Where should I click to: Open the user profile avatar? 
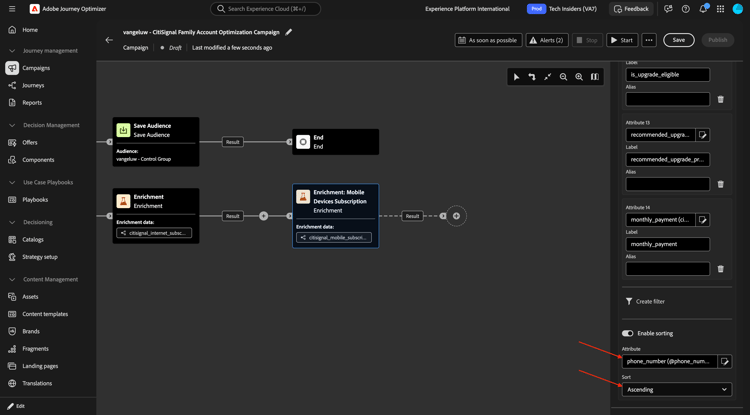point(738,9)
